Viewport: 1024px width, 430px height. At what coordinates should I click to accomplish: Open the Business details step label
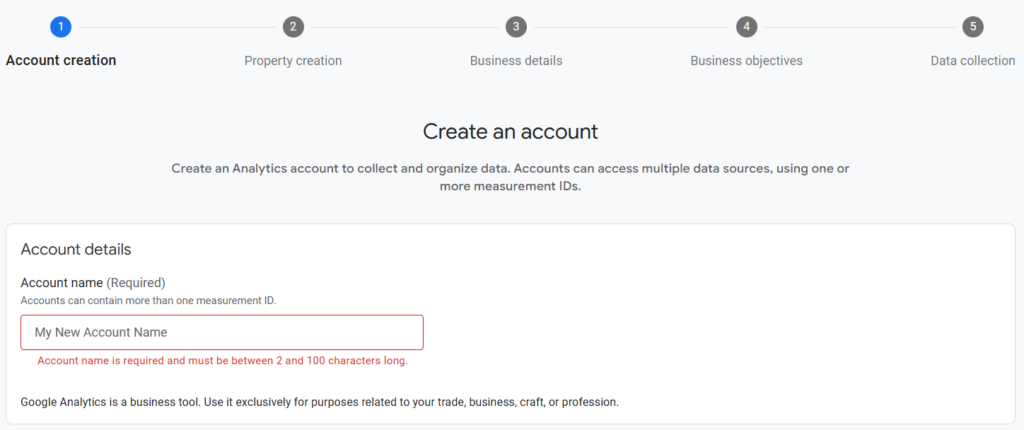point(516,61)
